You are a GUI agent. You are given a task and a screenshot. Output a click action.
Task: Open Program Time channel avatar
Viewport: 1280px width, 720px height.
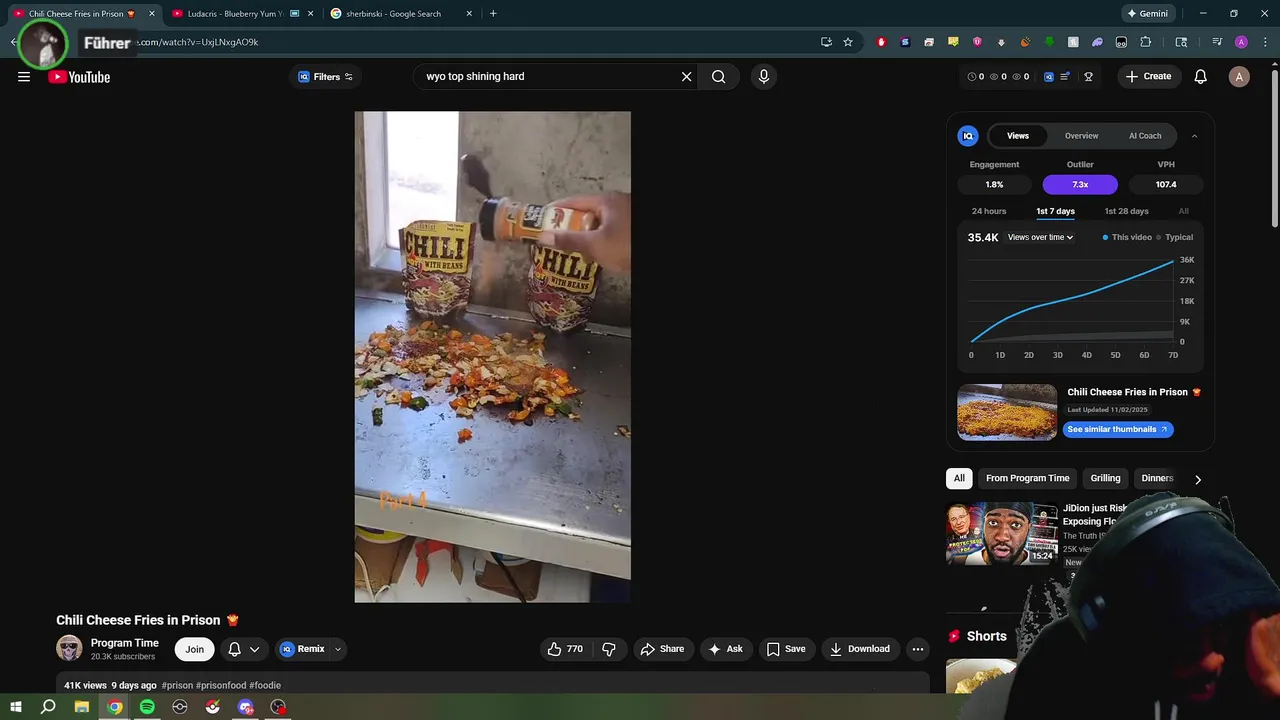pos(69,648)
